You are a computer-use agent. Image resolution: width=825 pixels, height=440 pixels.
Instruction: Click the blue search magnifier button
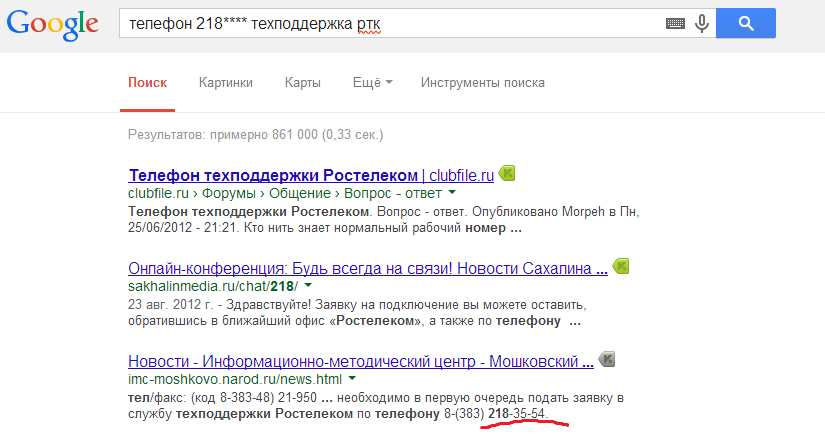746,23
